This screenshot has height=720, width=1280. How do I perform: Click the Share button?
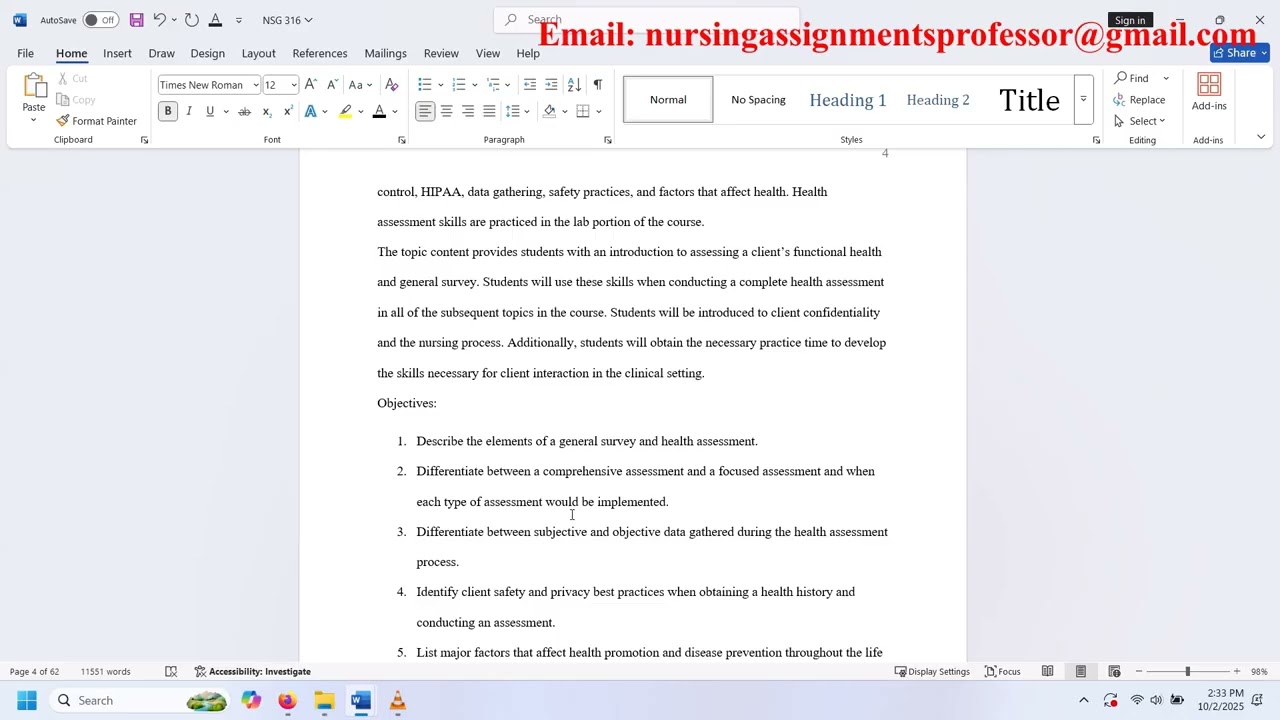1240,53
